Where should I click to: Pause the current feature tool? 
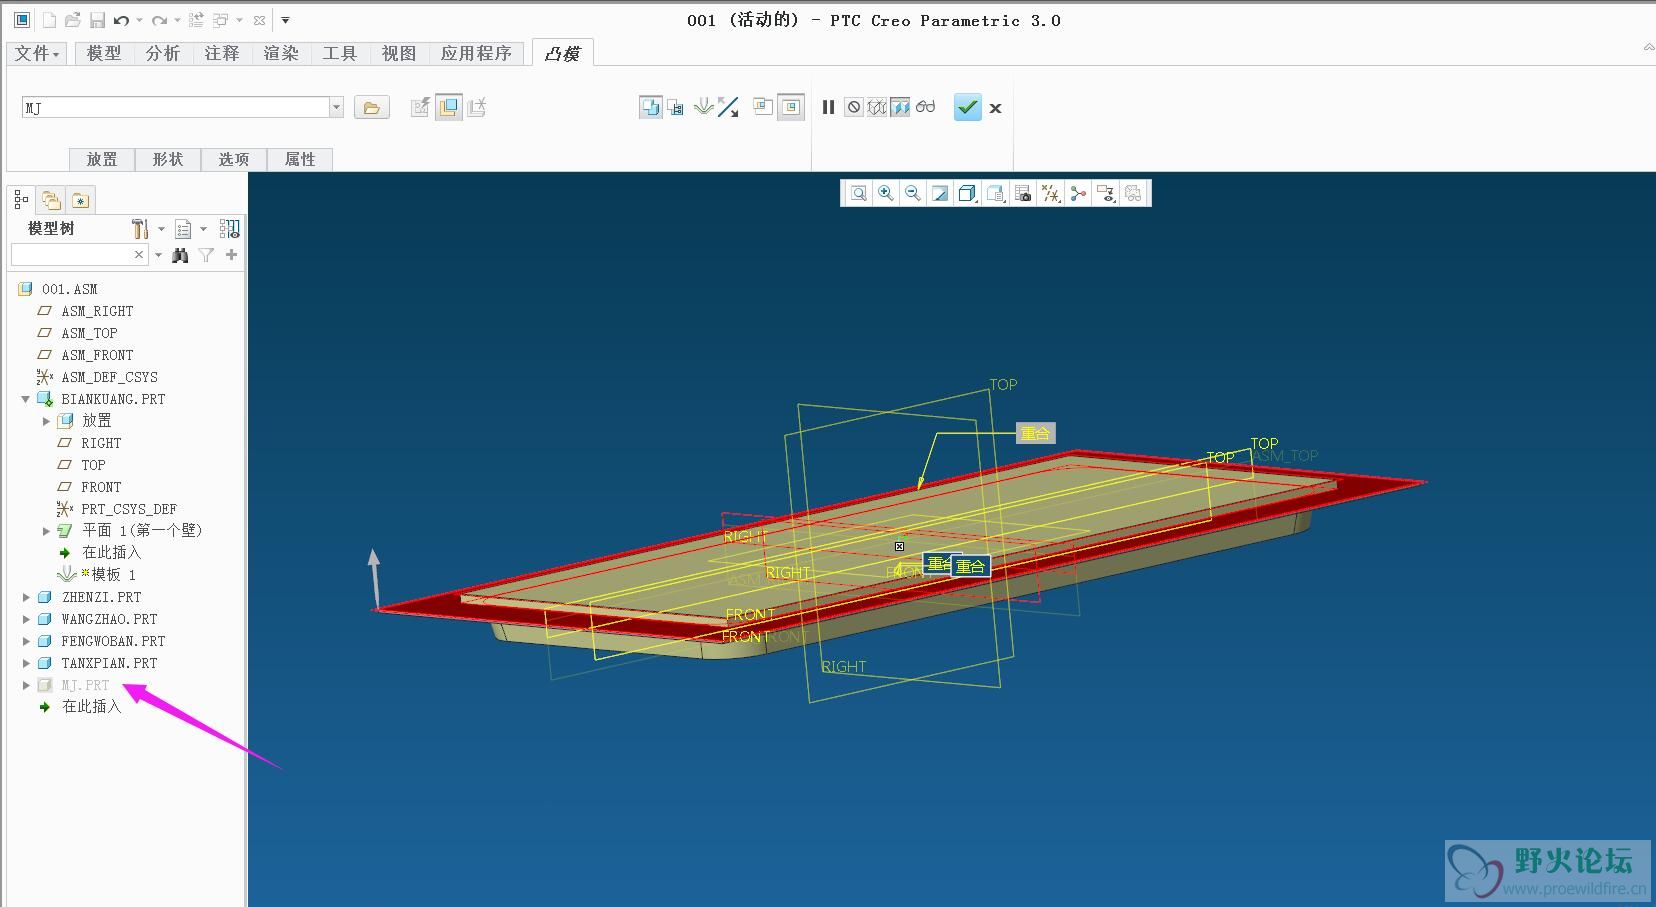coord(828,107)
